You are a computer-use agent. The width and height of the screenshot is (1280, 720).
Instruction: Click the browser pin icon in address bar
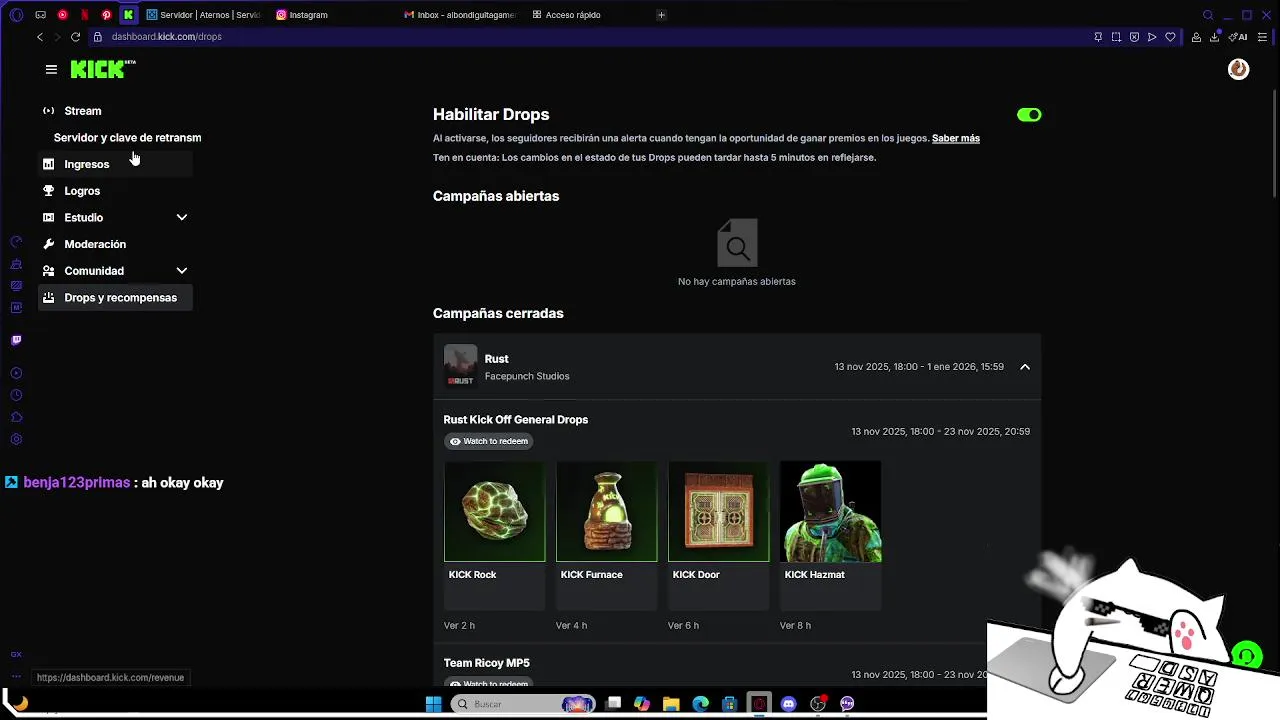pyautogui.click(x=1098, y=37)
